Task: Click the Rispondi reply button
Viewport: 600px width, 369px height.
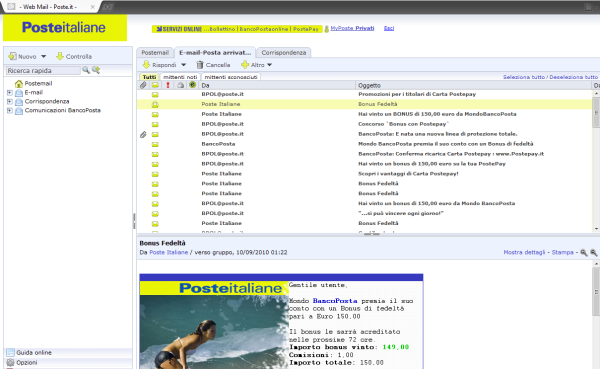Action: pyautogui.click(x=160, y=65)
